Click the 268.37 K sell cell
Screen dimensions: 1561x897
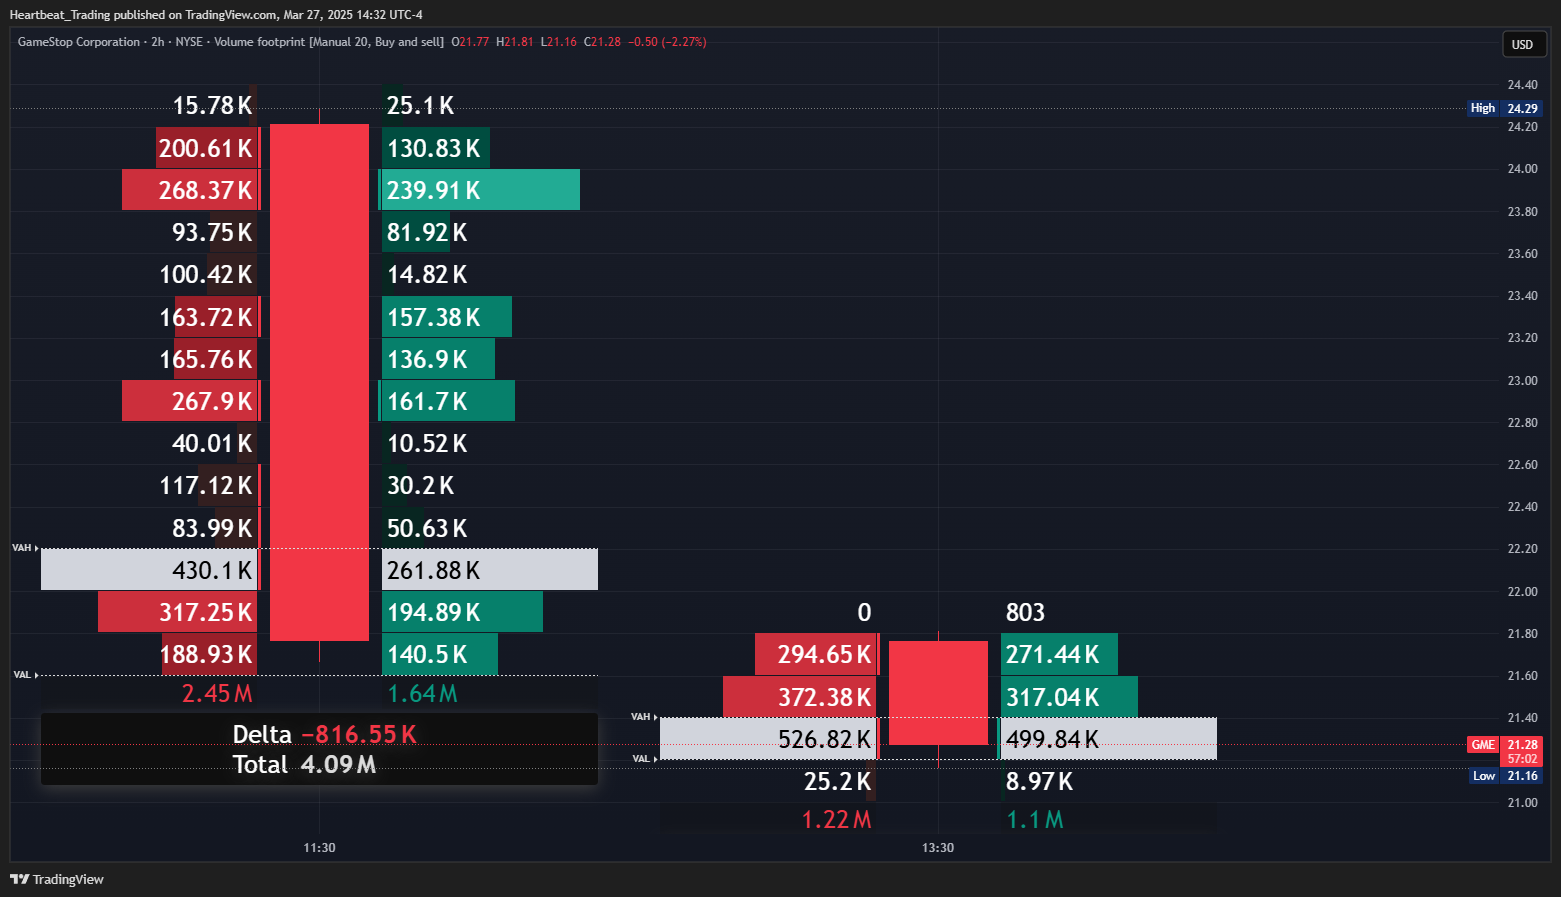(190, 190)
